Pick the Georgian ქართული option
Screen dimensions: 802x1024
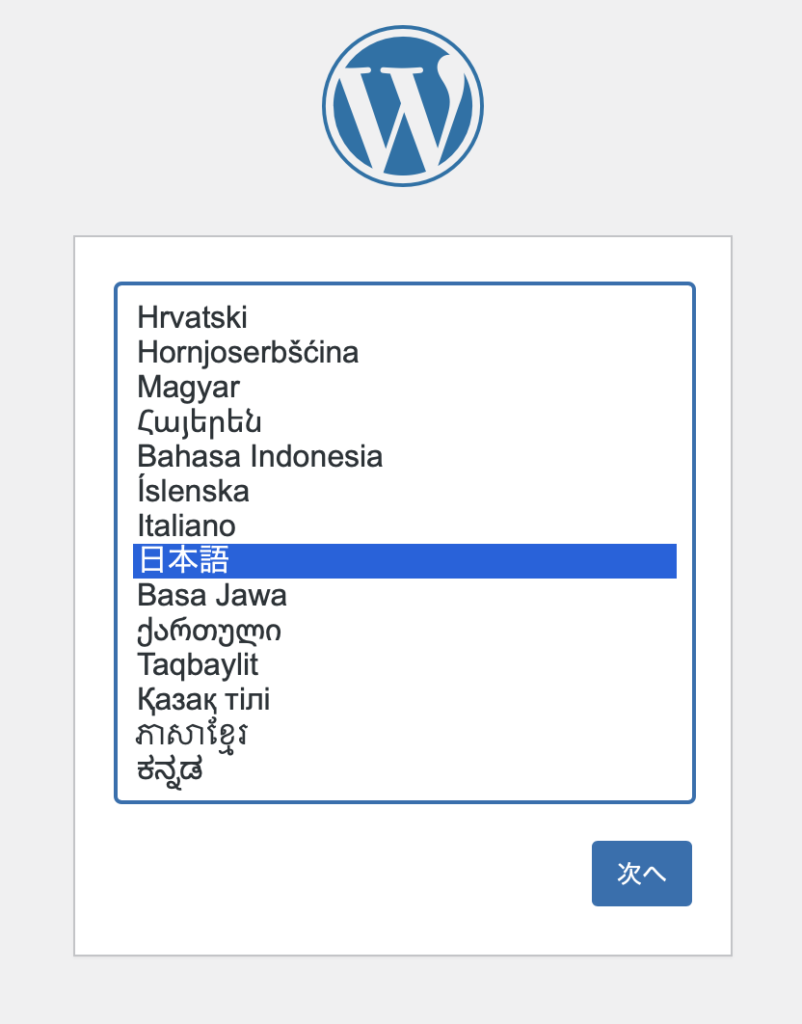click(x=209, y=631)
